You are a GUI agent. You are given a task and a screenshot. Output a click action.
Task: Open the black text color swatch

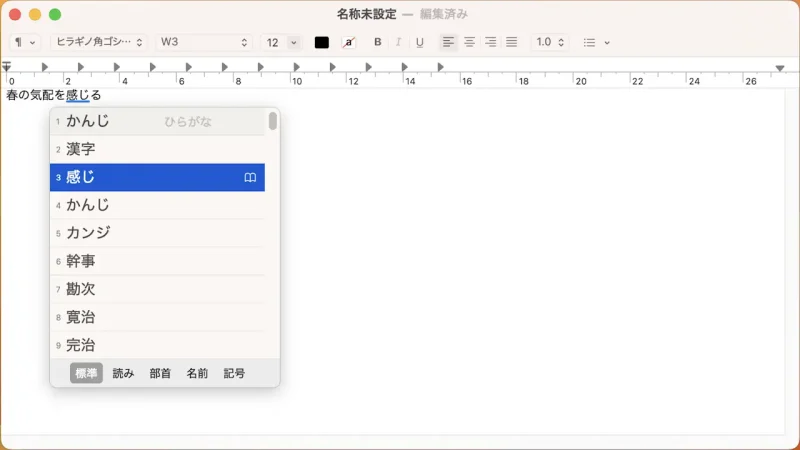click(x=322, y=42)
